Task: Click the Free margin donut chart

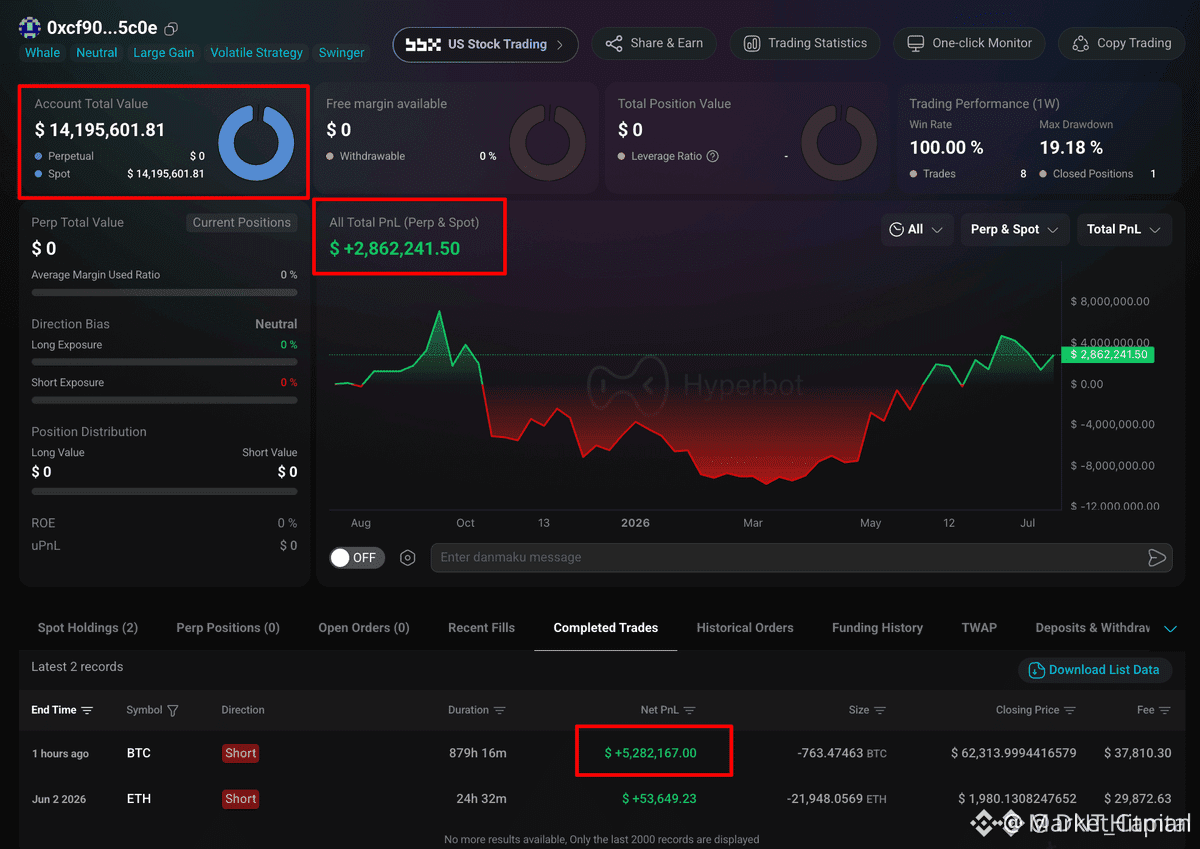Action: click(x=548, y=143)
